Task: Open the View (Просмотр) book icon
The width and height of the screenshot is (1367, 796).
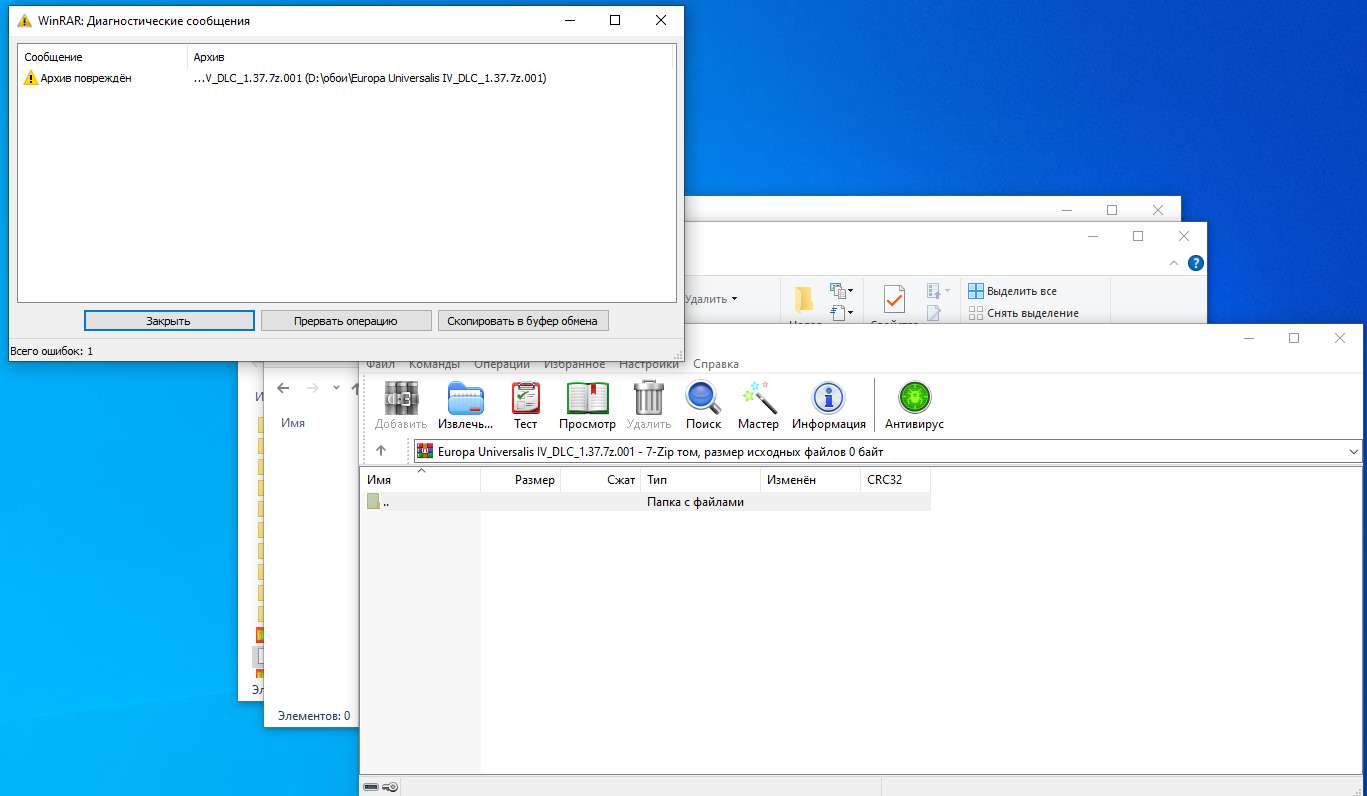Action: (588, 398)
